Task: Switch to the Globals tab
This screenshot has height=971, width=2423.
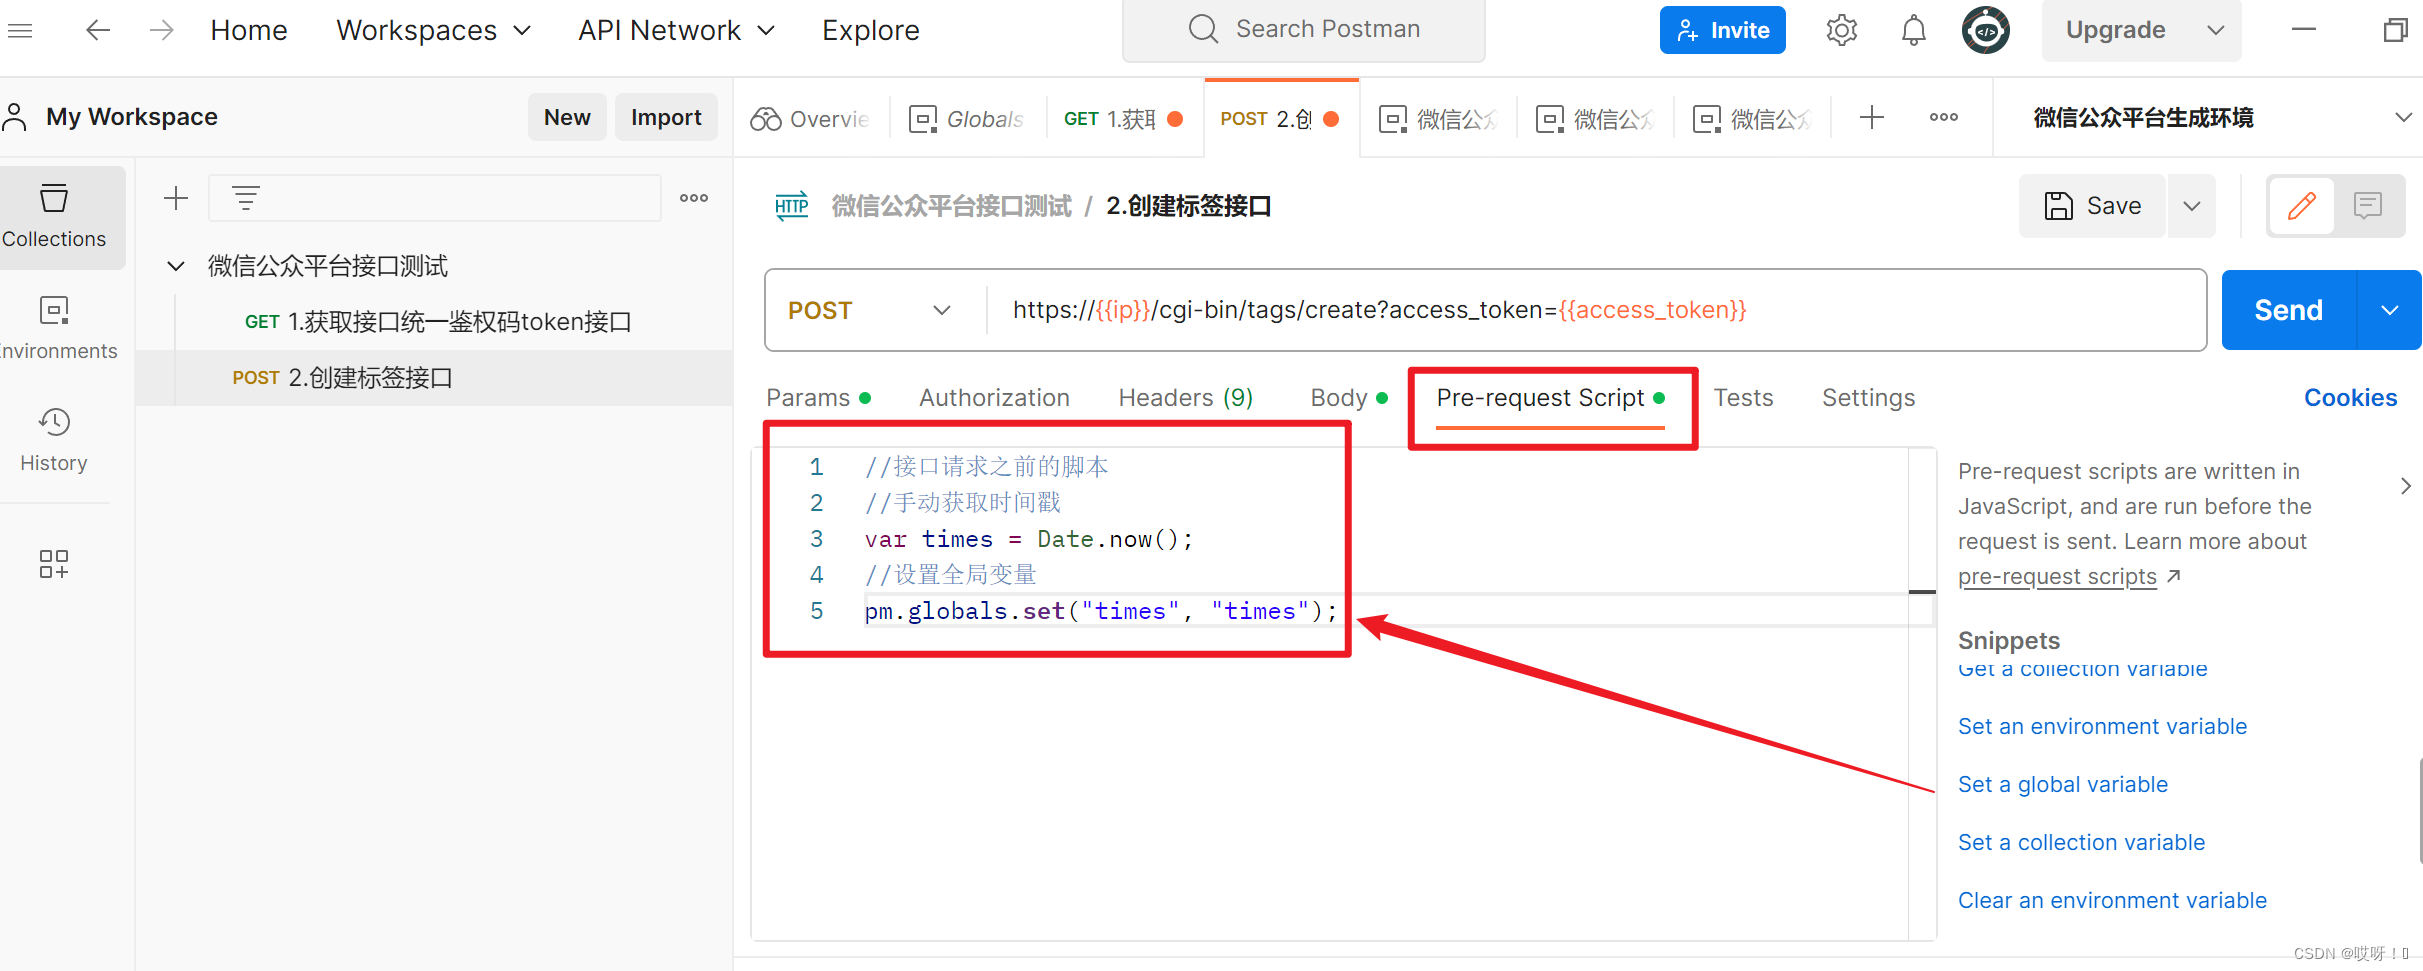Action: pos(967,119)
